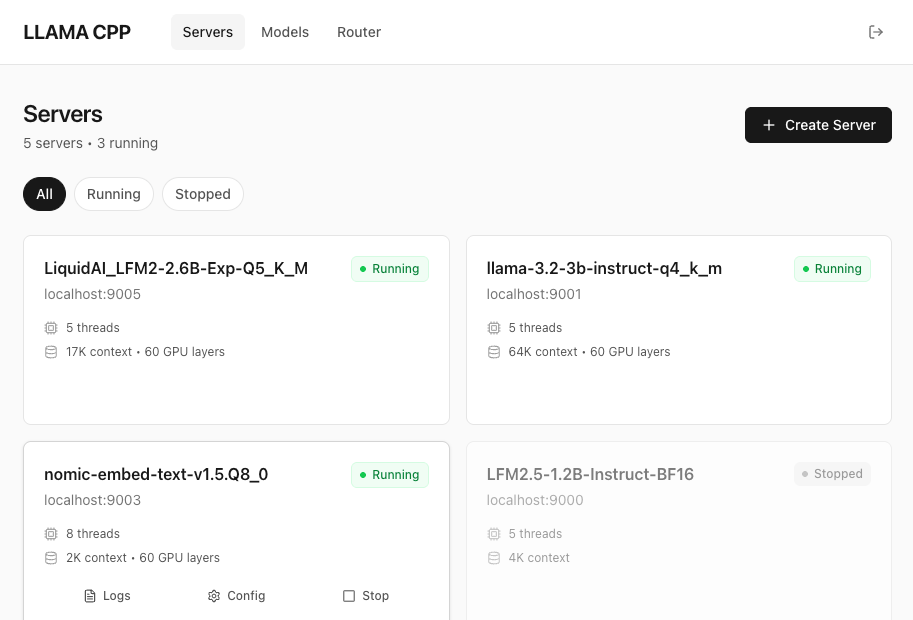The image size is (913, 620).
Task: Click the Stopped status badge on LFM2.5-1.2B server
Action: point(831,473)
